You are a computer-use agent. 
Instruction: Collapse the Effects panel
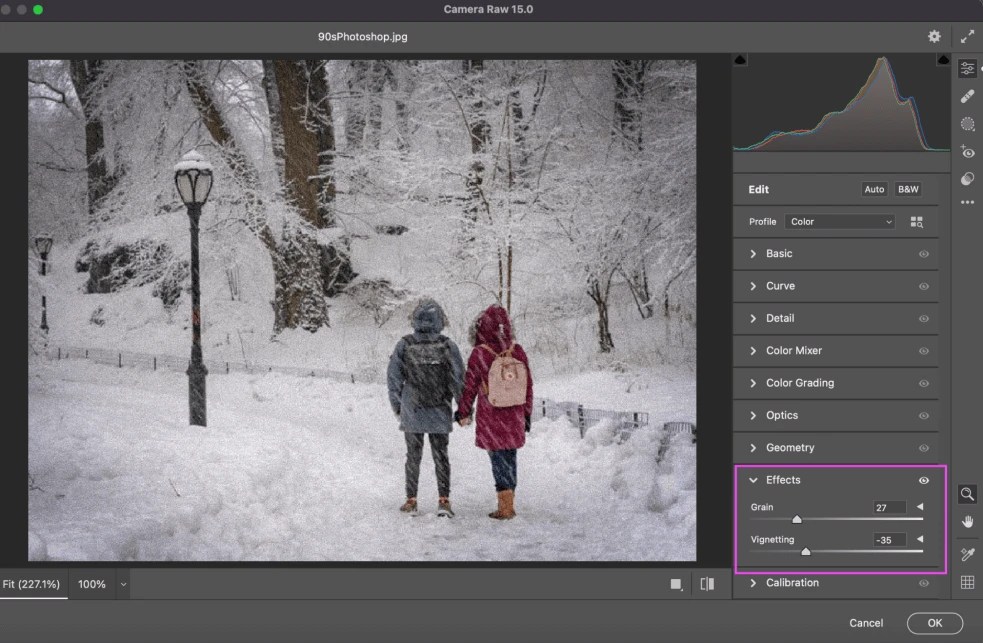pos(753,480)
